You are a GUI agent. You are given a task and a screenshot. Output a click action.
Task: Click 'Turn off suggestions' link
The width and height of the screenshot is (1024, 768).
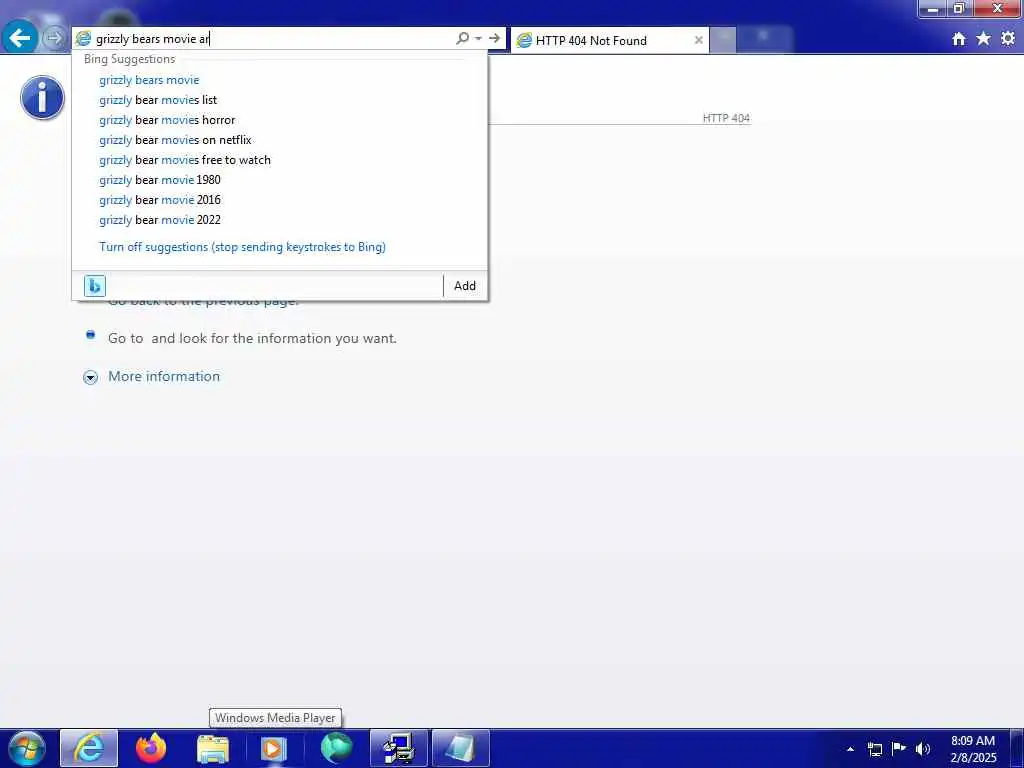[242, 247]
